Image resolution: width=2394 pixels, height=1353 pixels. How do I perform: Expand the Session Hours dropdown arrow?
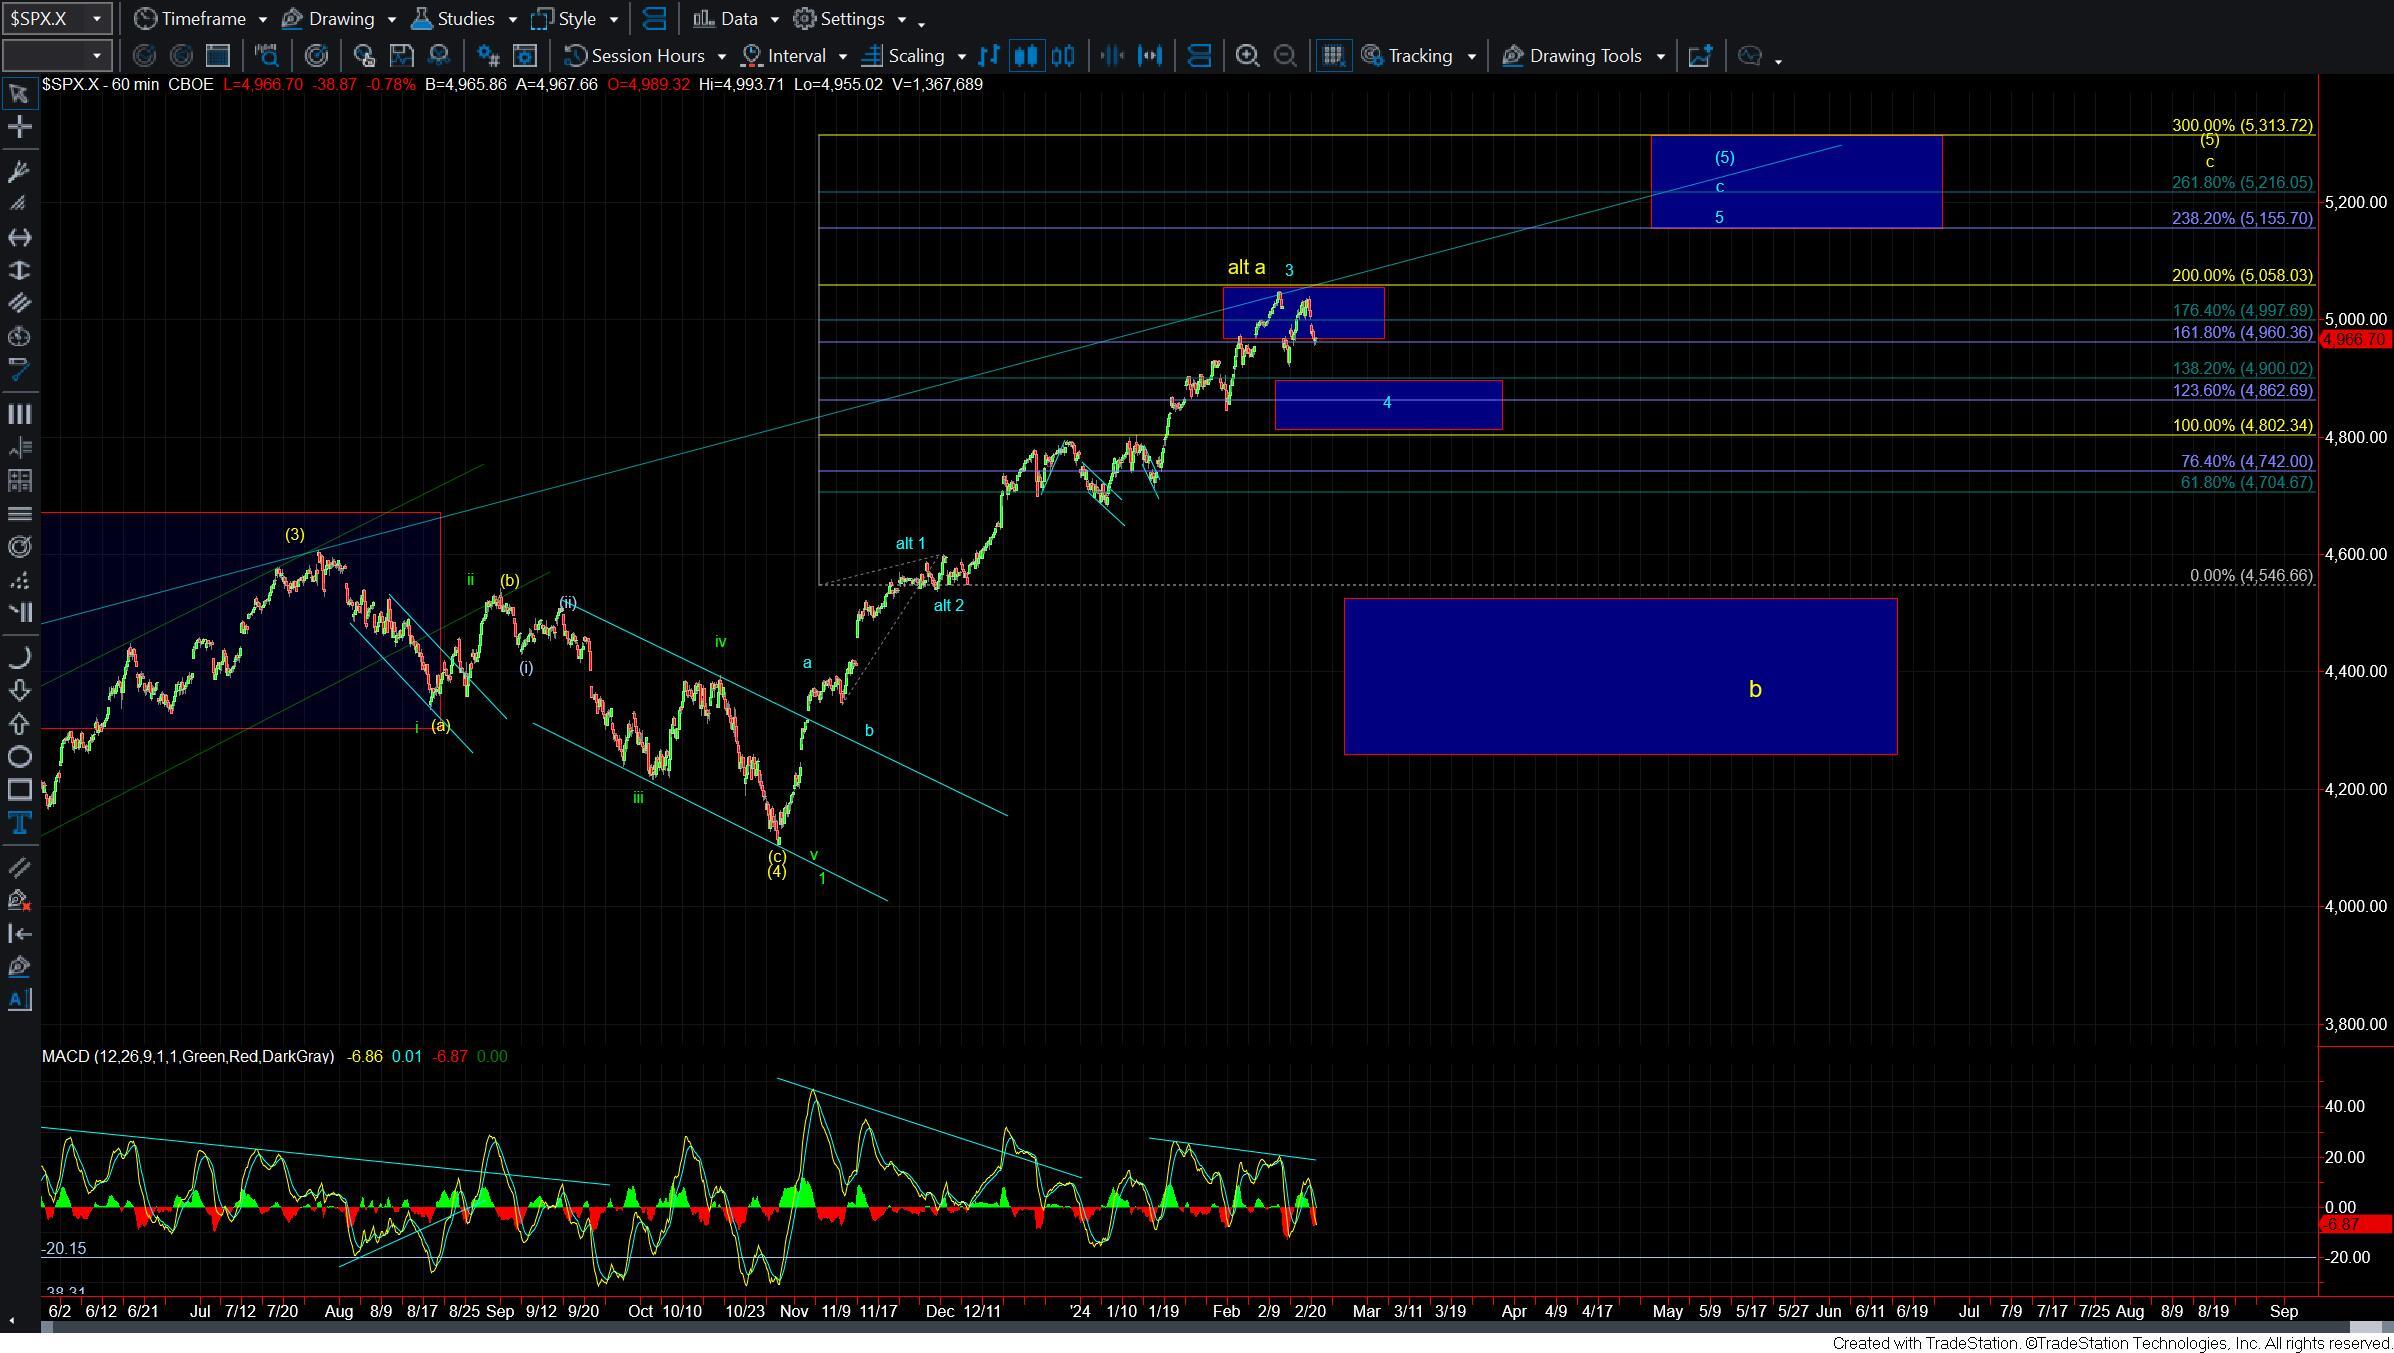(x=721, y=57)
